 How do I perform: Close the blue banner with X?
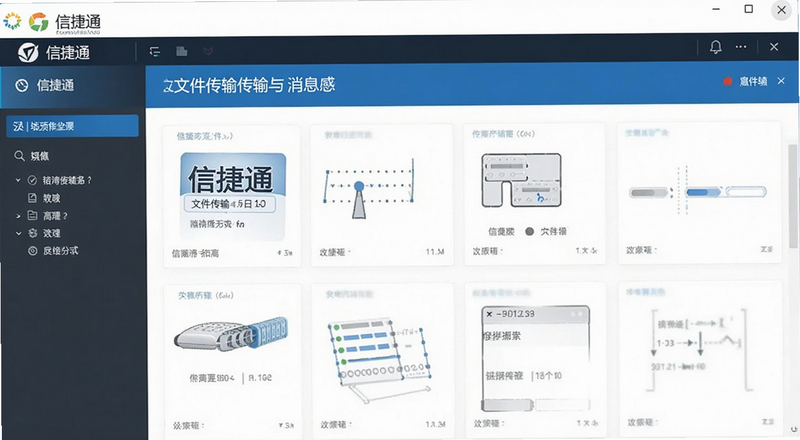781,81
